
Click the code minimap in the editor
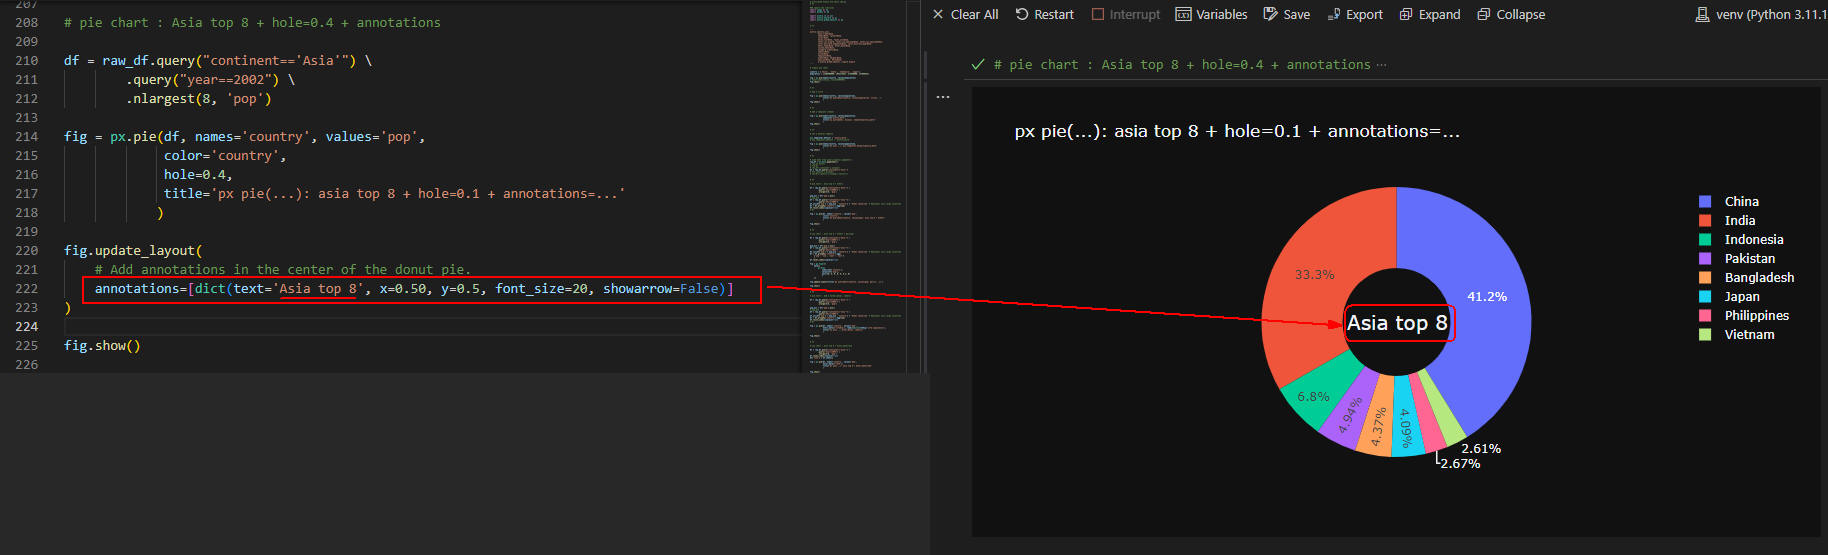(853, 186)
